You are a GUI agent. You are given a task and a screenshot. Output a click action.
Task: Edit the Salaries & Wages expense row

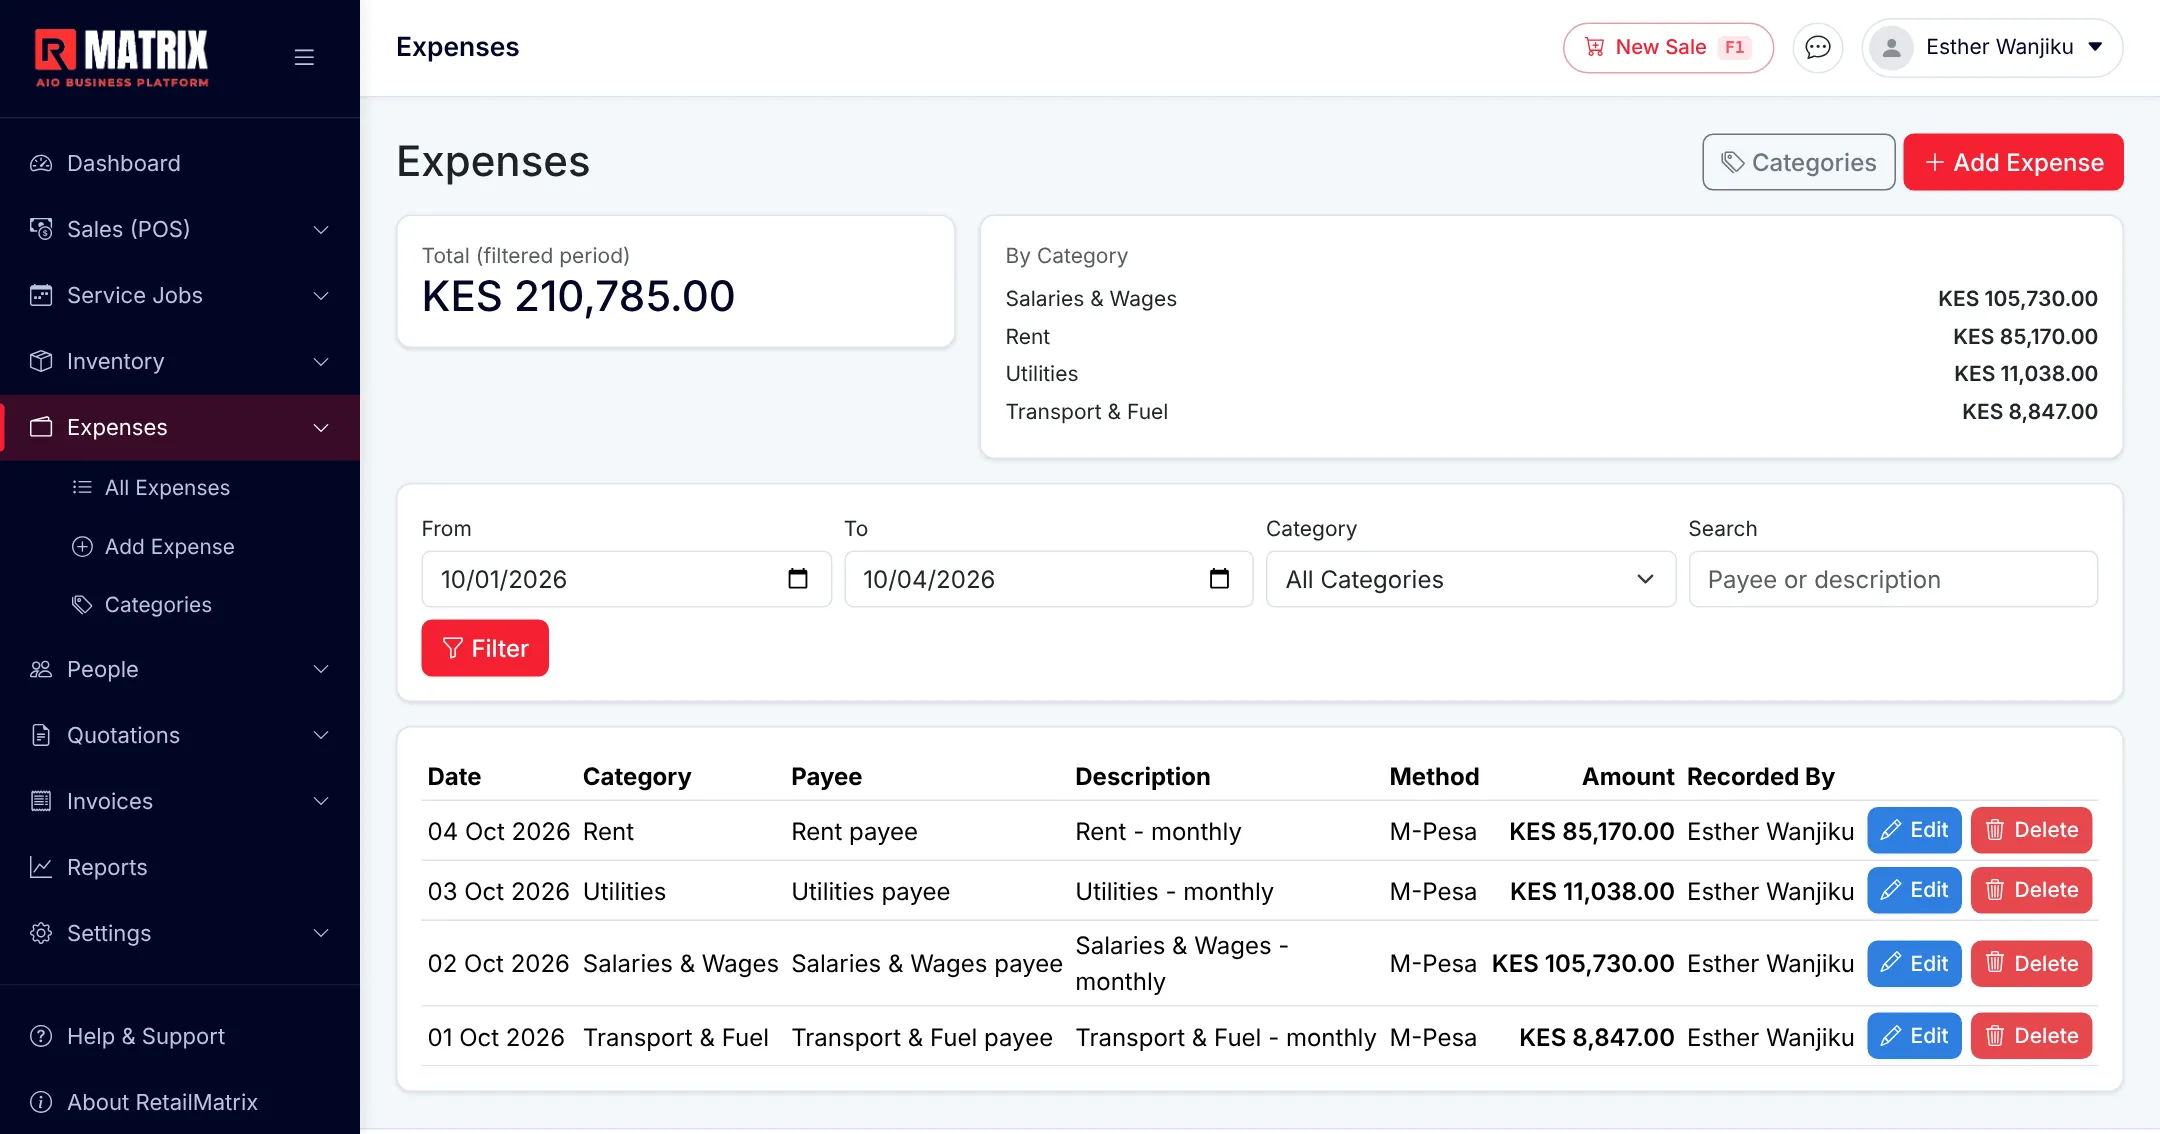click(1914, 963)
